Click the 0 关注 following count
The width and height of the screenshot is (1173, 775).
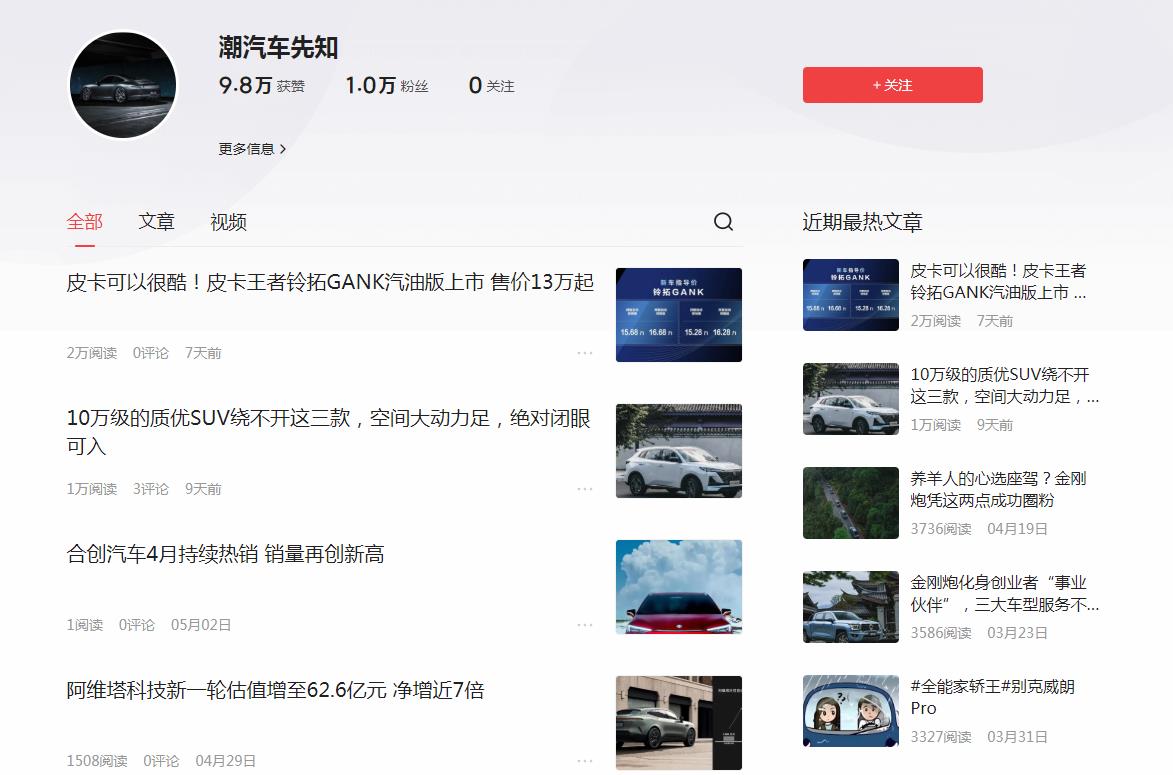491,85
